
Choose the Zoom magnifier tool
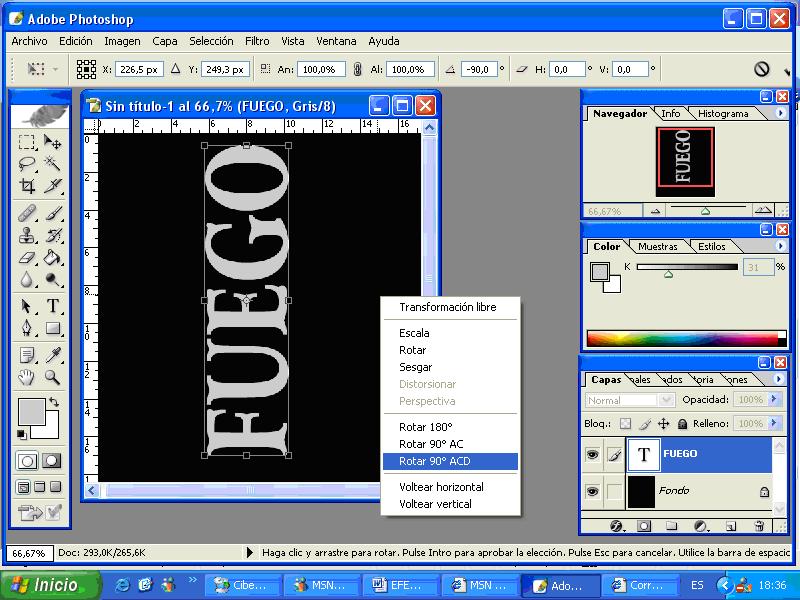[53, 377]
